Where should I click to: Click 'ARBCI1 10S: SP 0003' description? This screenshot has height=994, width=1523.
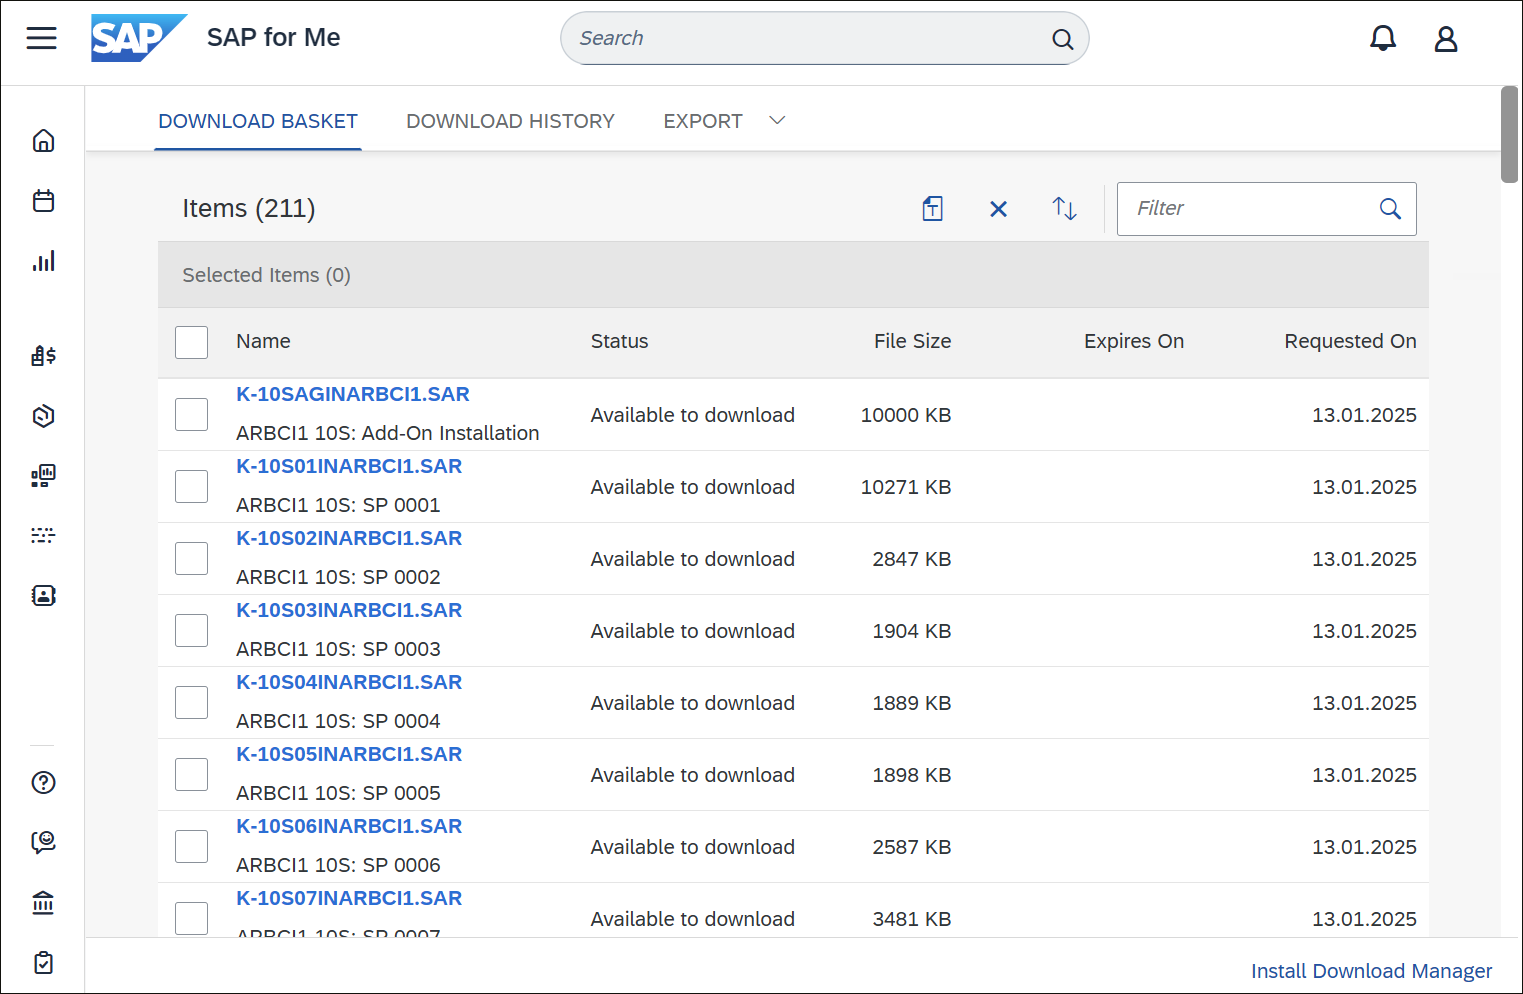(x=338, y=649)
